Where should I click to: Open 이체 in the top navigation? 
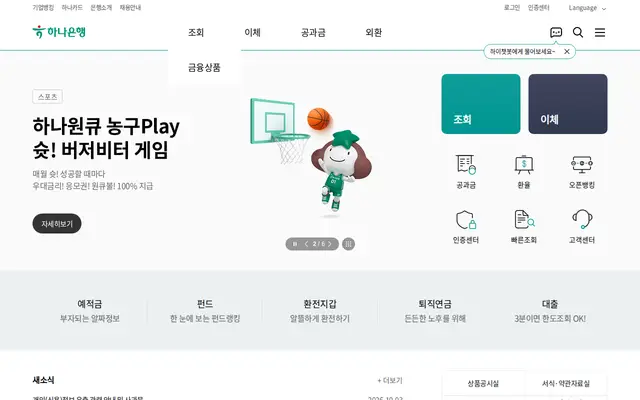(252, 33)
